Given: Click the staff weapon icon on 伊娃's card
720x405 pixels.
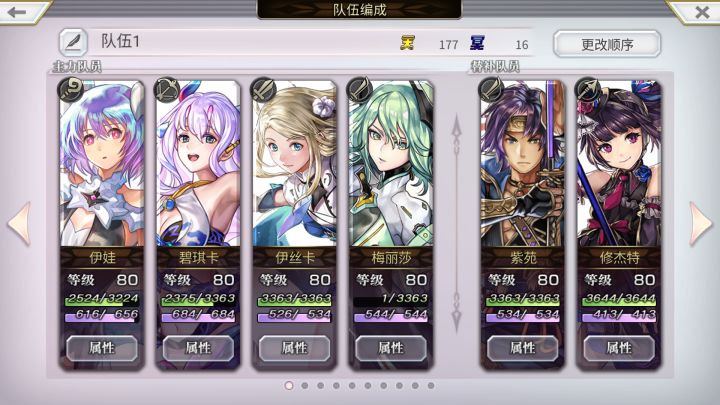Looking at the screenshot, I should (71, 89).
